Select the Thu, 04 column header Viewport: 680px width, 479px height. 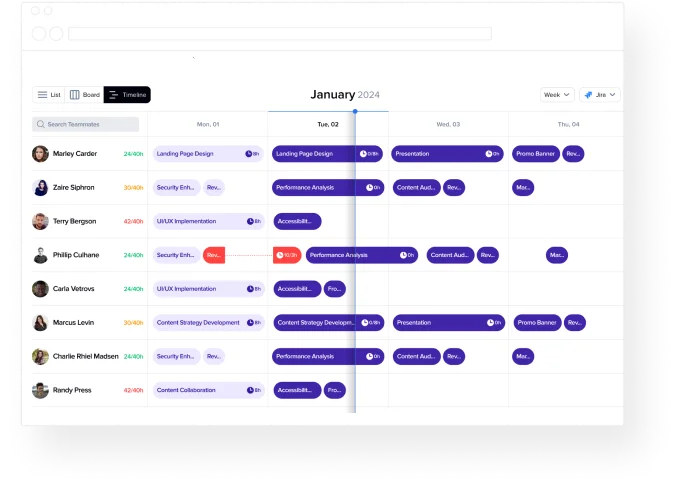[x=568, y=124]
